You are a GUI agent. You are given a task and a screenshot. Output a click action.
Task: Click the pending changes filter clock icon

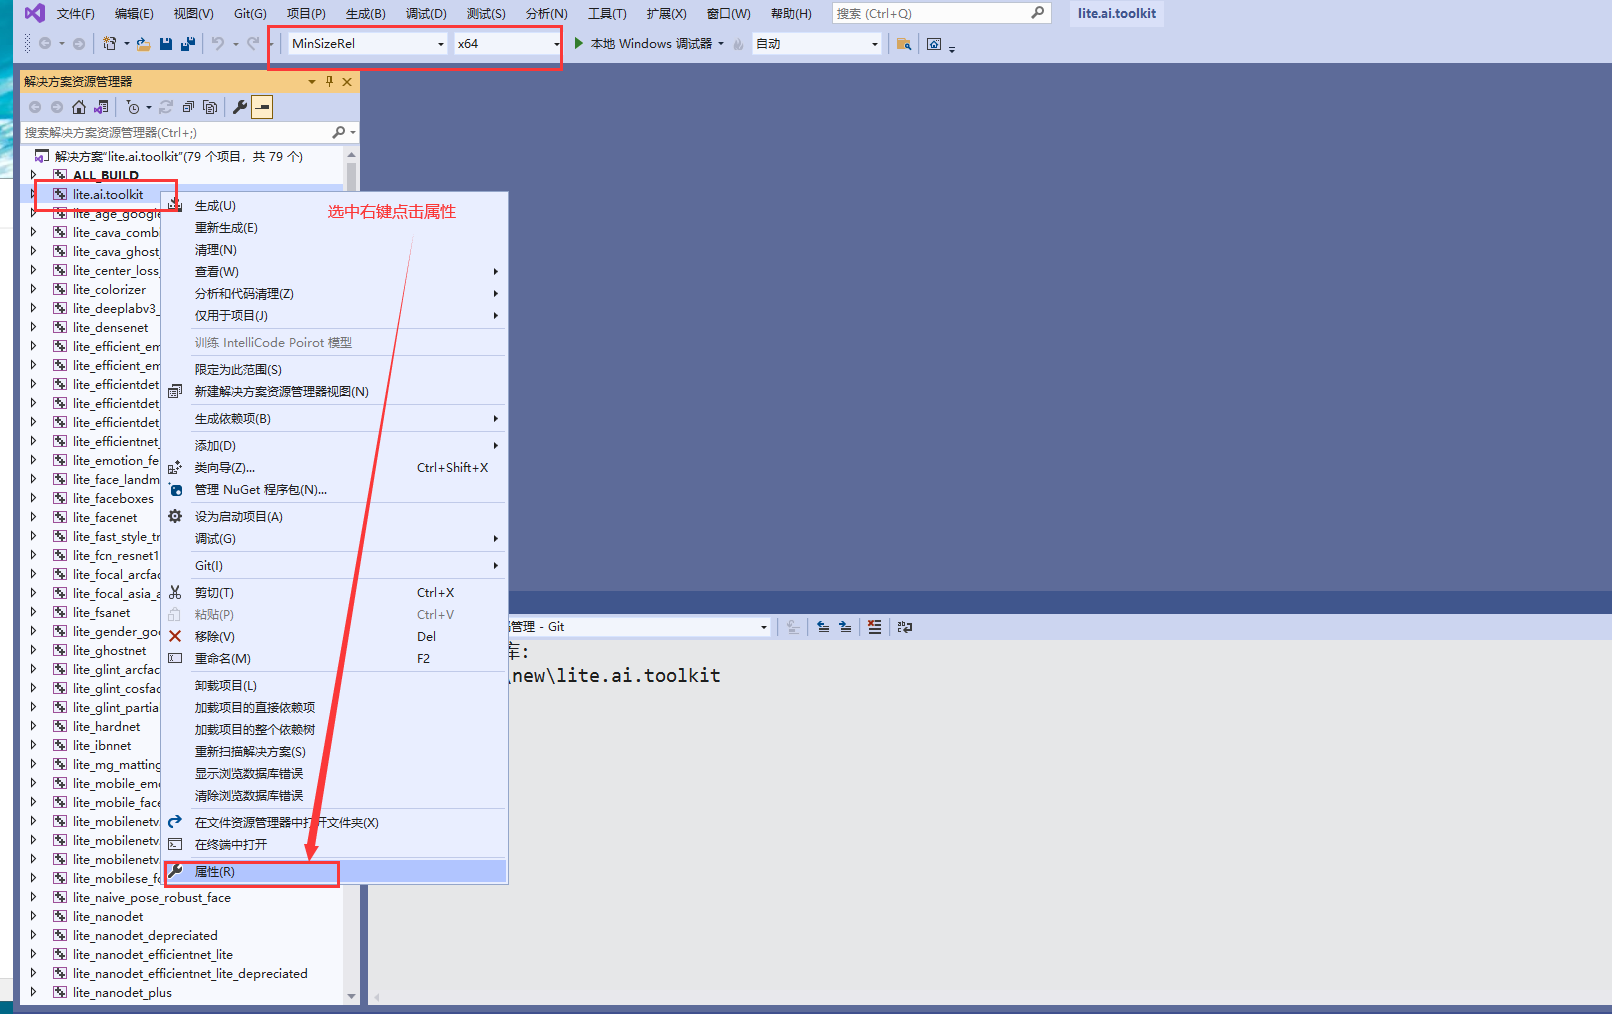133,107
